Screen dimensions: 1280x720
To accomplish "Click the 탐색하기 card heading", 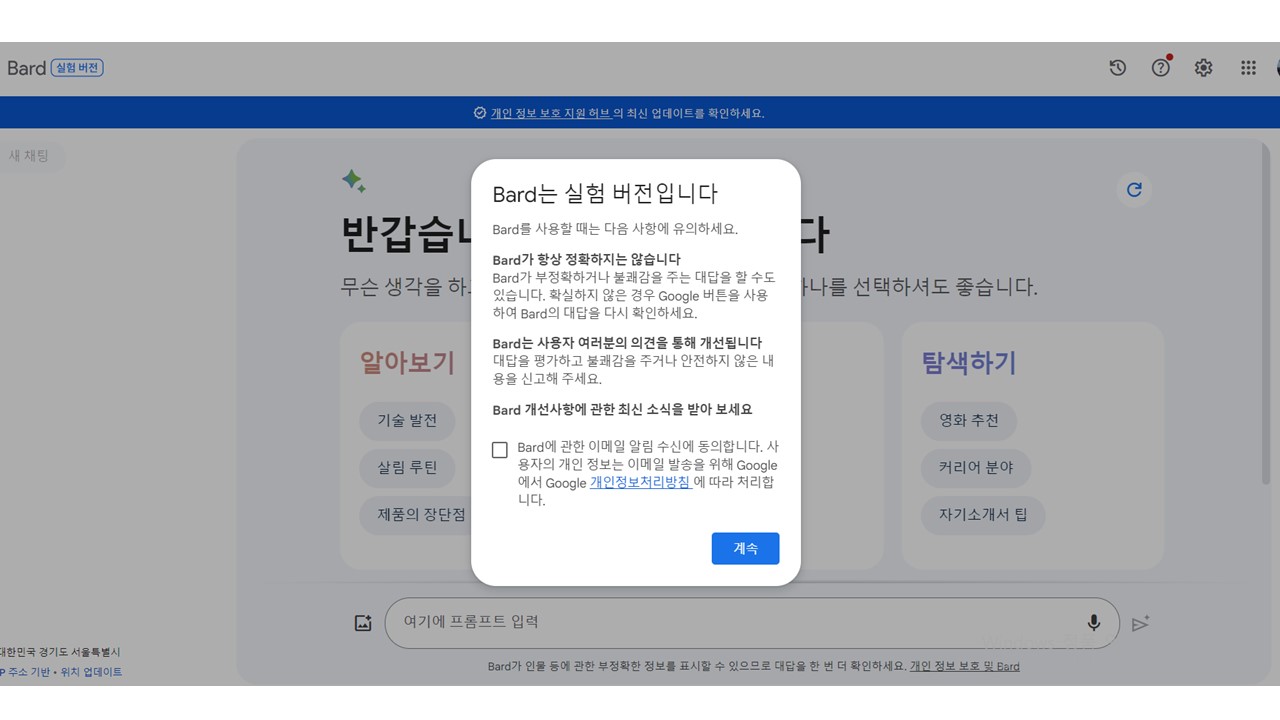I will click(x=969, y=362).
